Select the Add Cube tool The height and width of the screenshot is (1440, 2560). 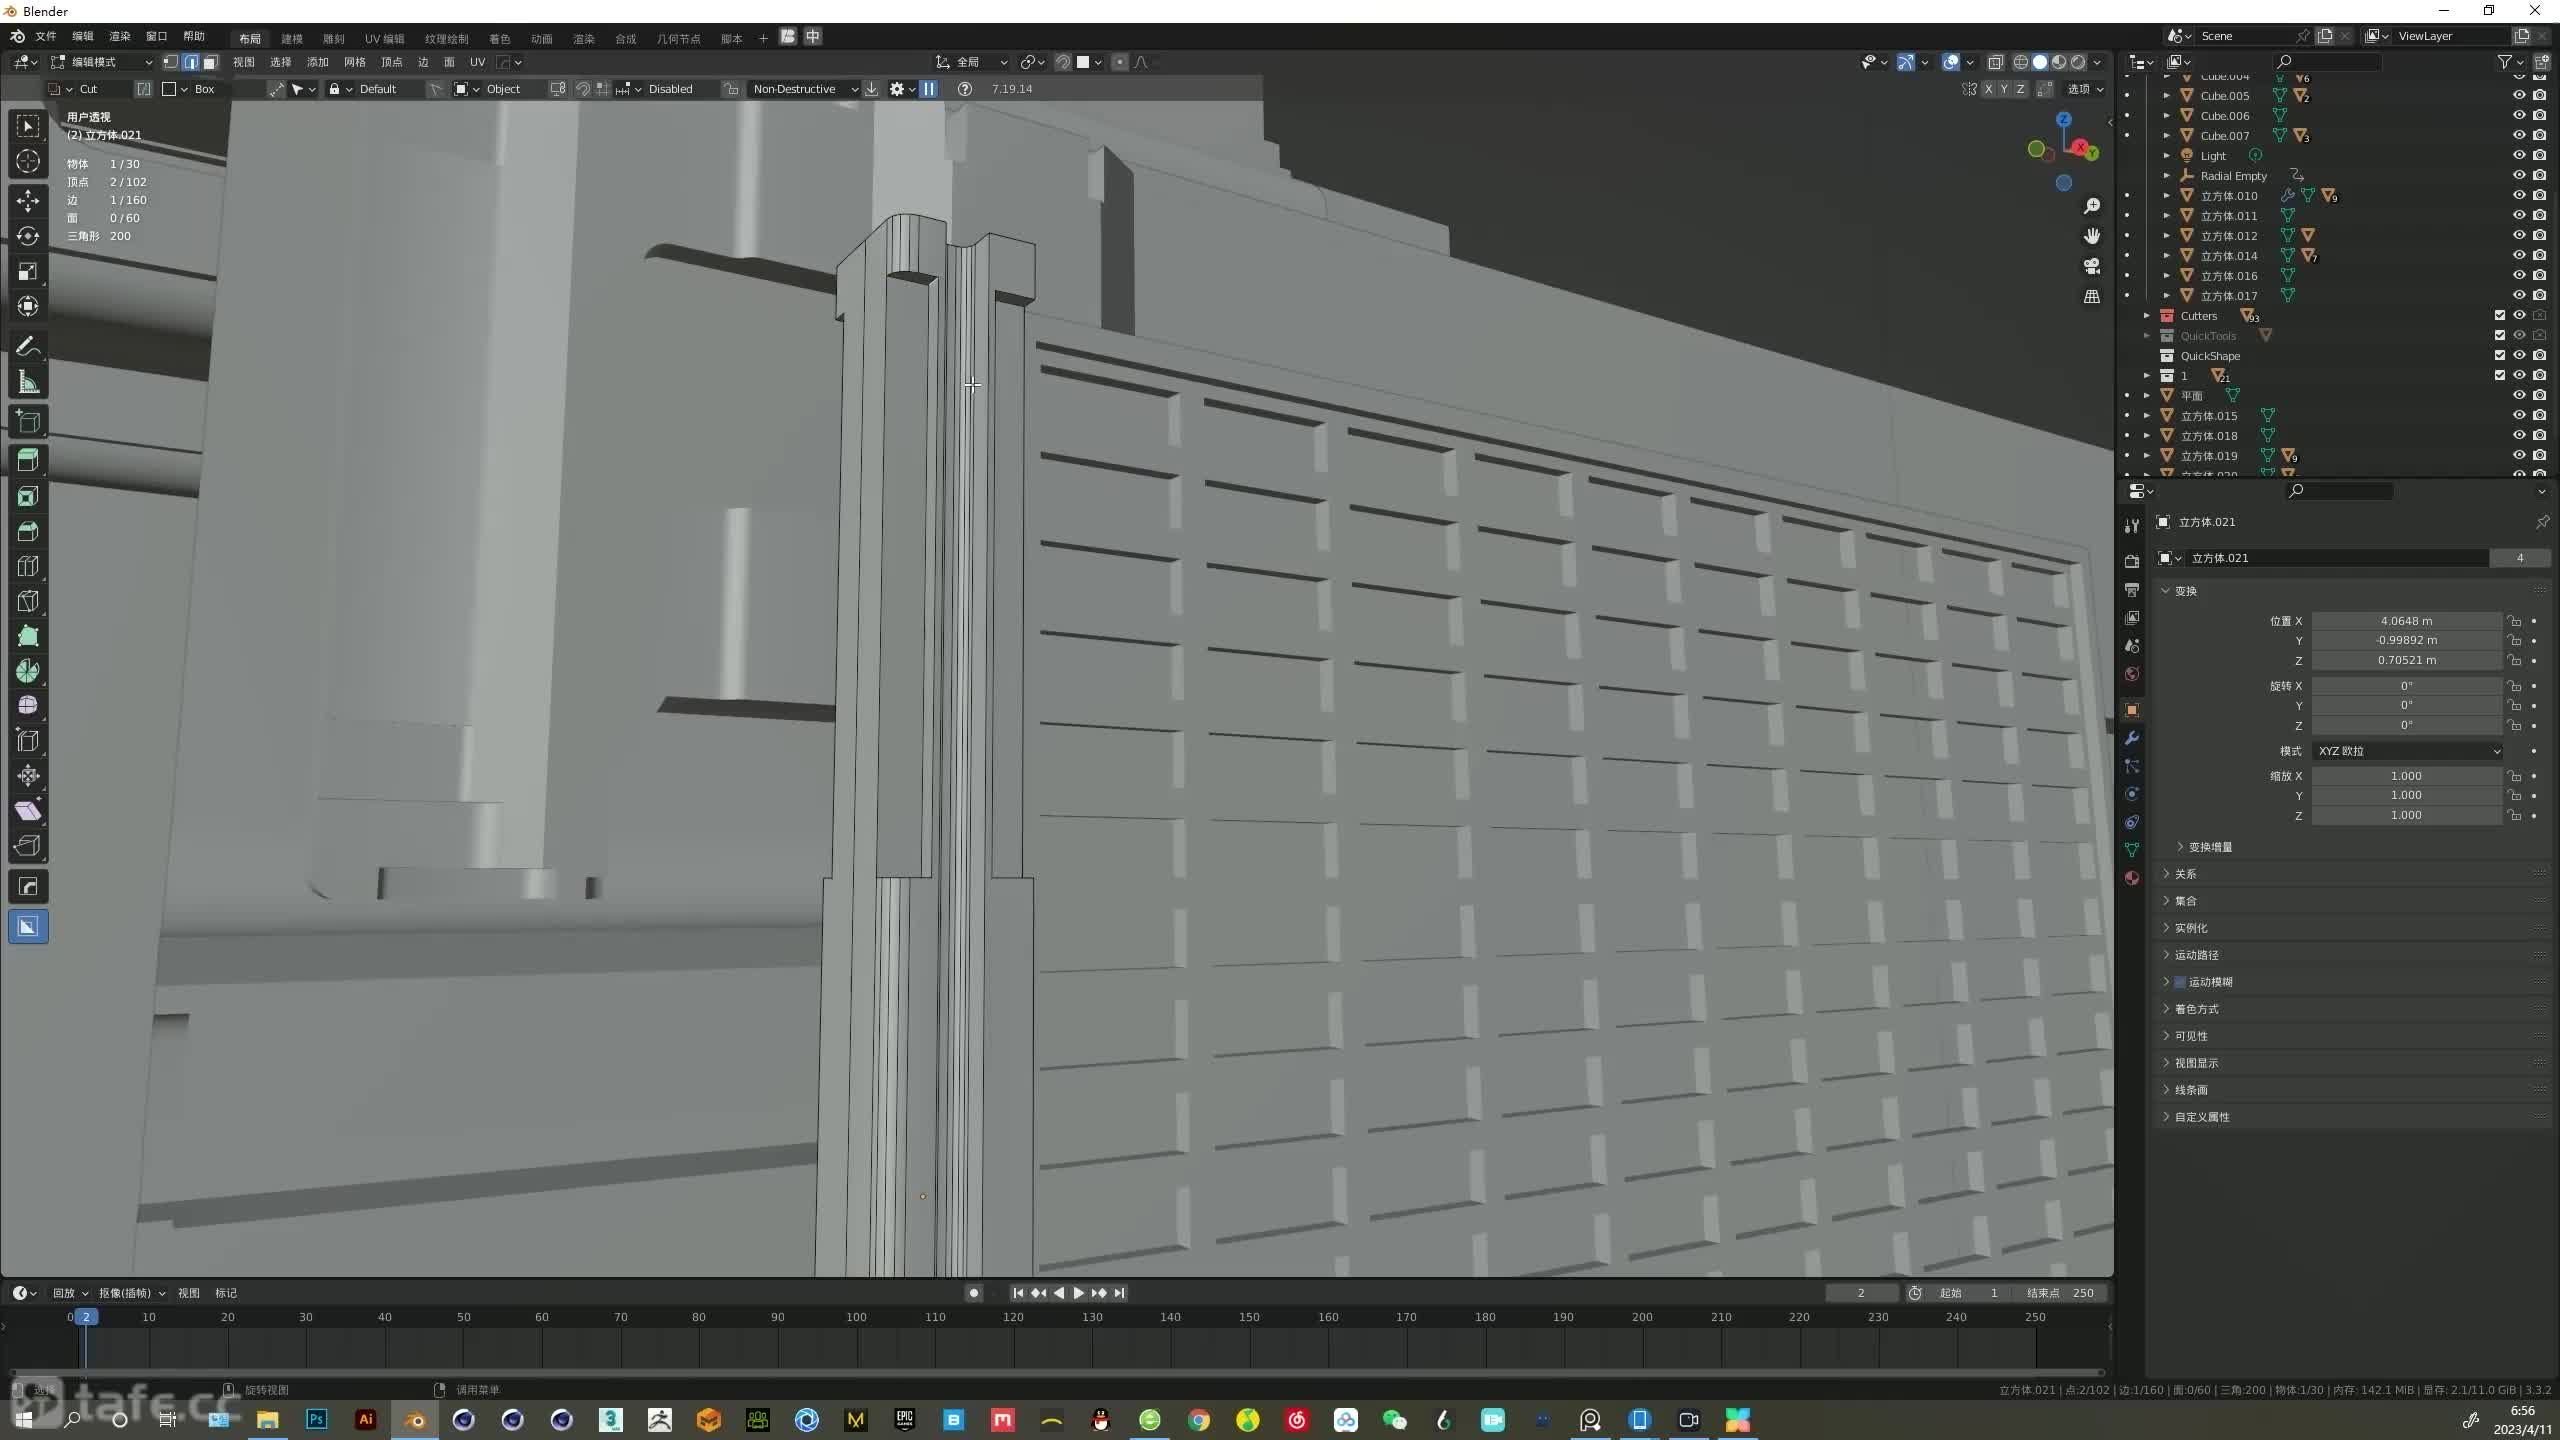[28, 421]
